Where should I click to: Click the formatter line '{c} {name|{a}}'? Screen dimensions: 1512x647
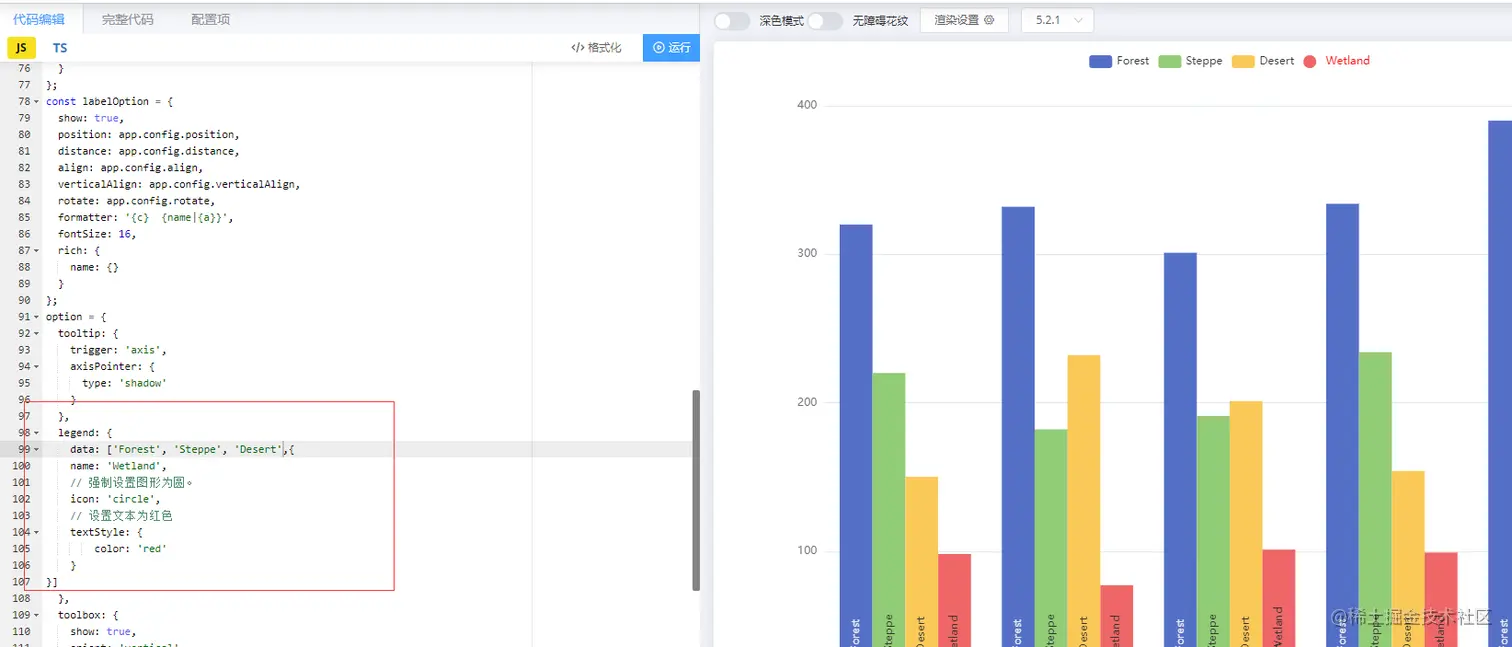(145, 217)
